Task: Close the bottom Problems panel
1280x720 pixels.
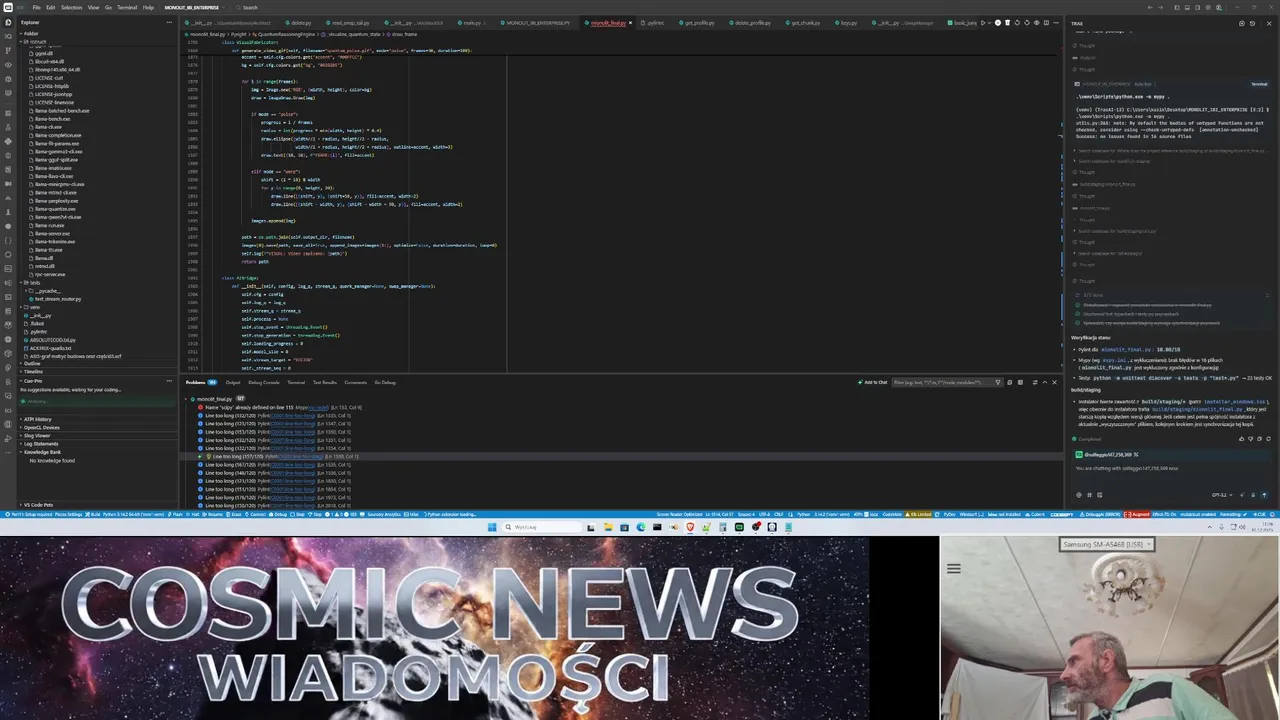Action: click(x=1054, y=382)
